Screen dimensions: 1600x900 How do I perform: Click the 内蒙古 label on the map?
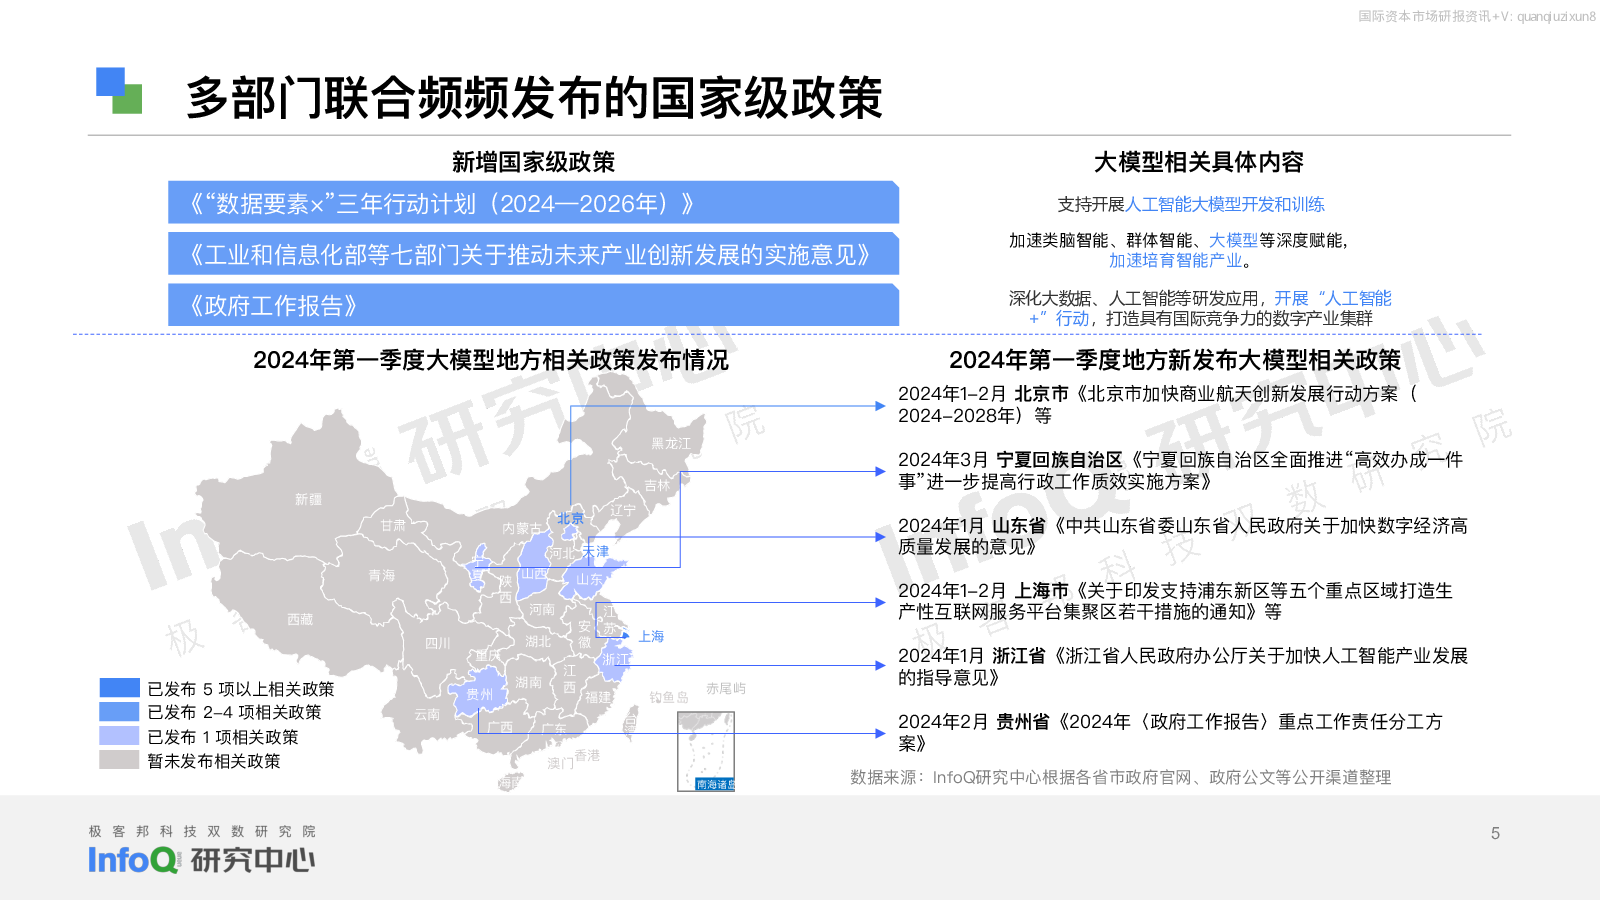522,528
